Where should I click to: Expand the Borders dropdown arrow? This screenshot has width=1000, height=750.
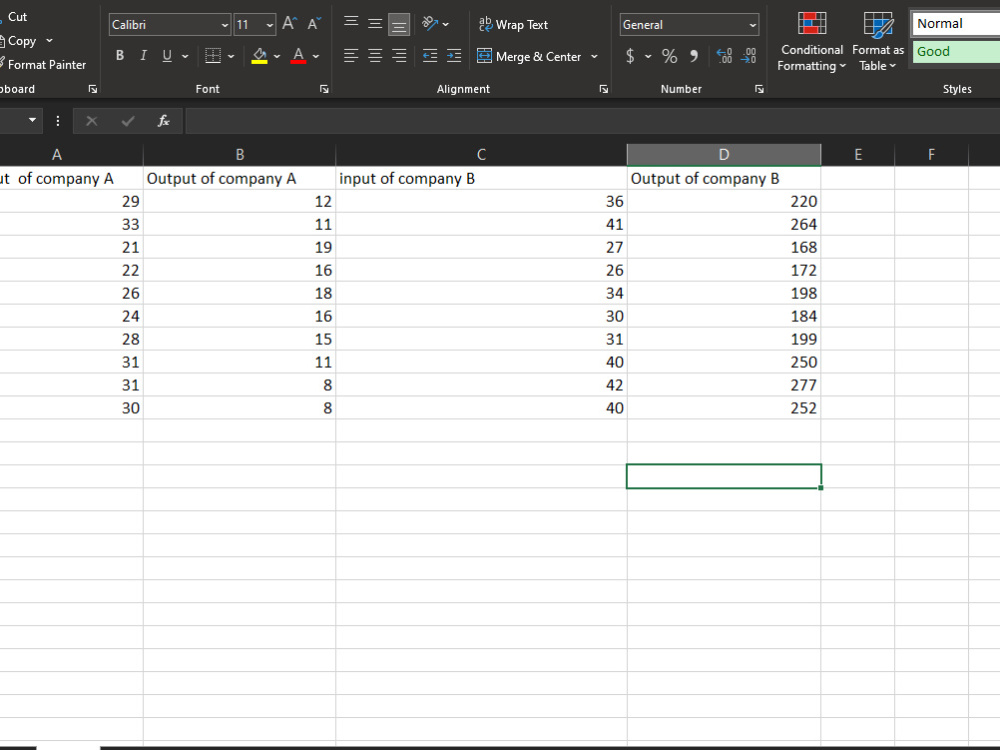click(231, 56)
